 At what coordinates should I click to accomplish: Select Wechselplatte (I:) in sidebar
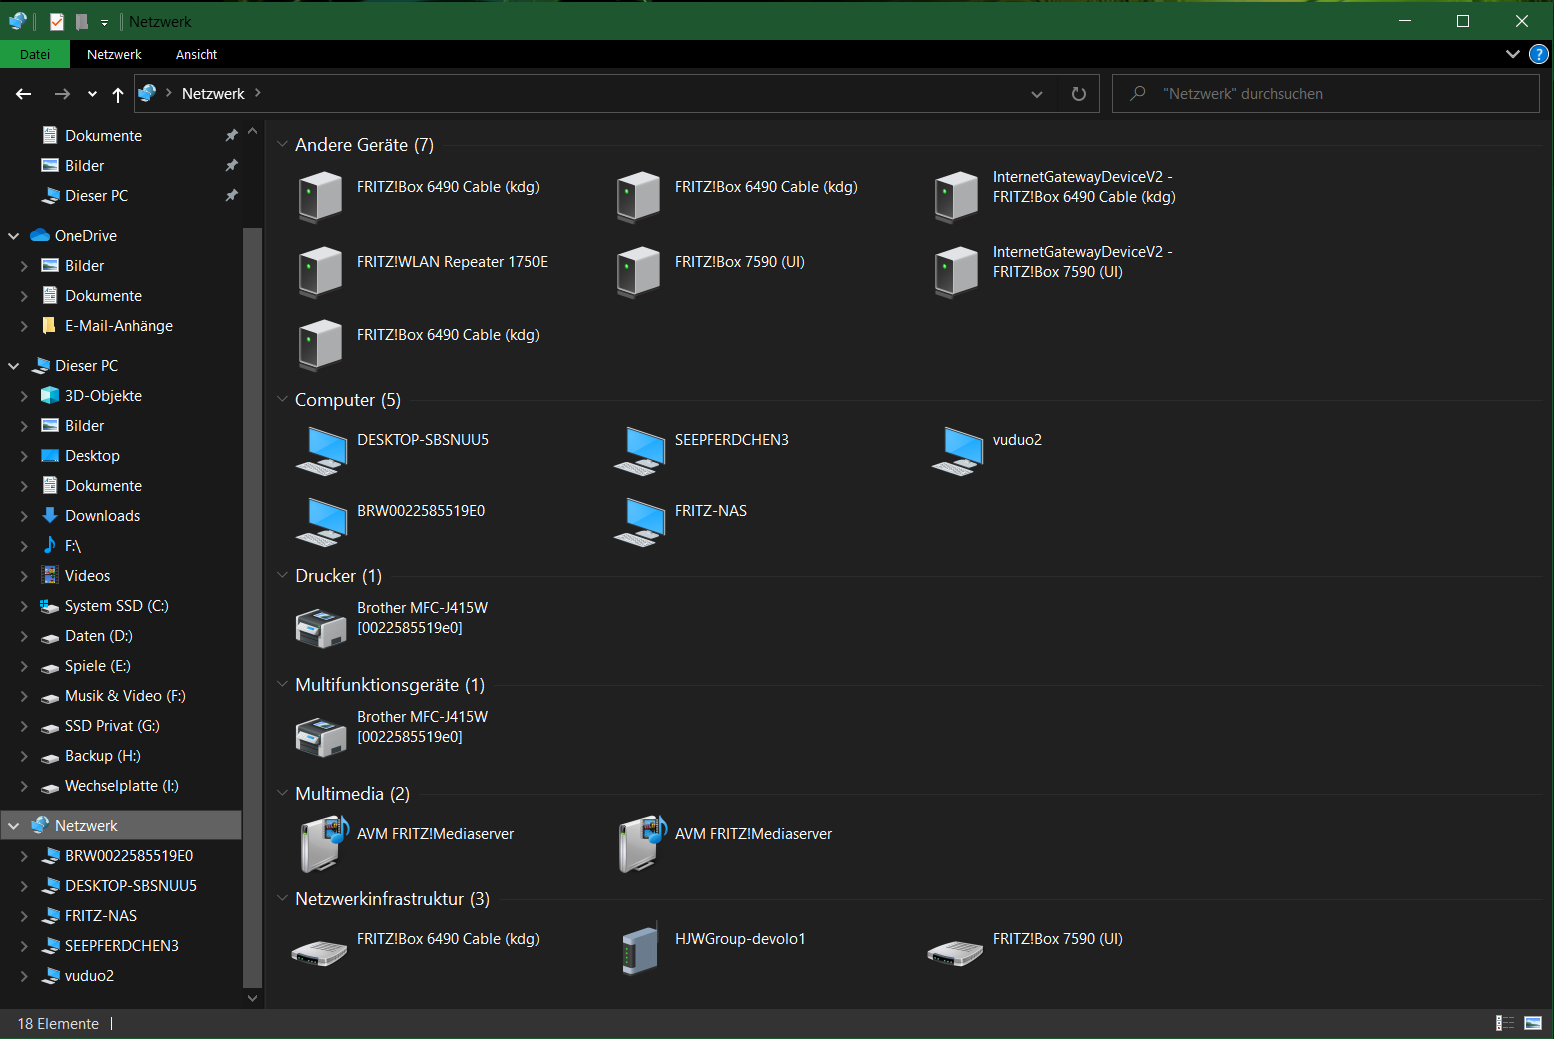pyautogui.click(x=121, y=786)
